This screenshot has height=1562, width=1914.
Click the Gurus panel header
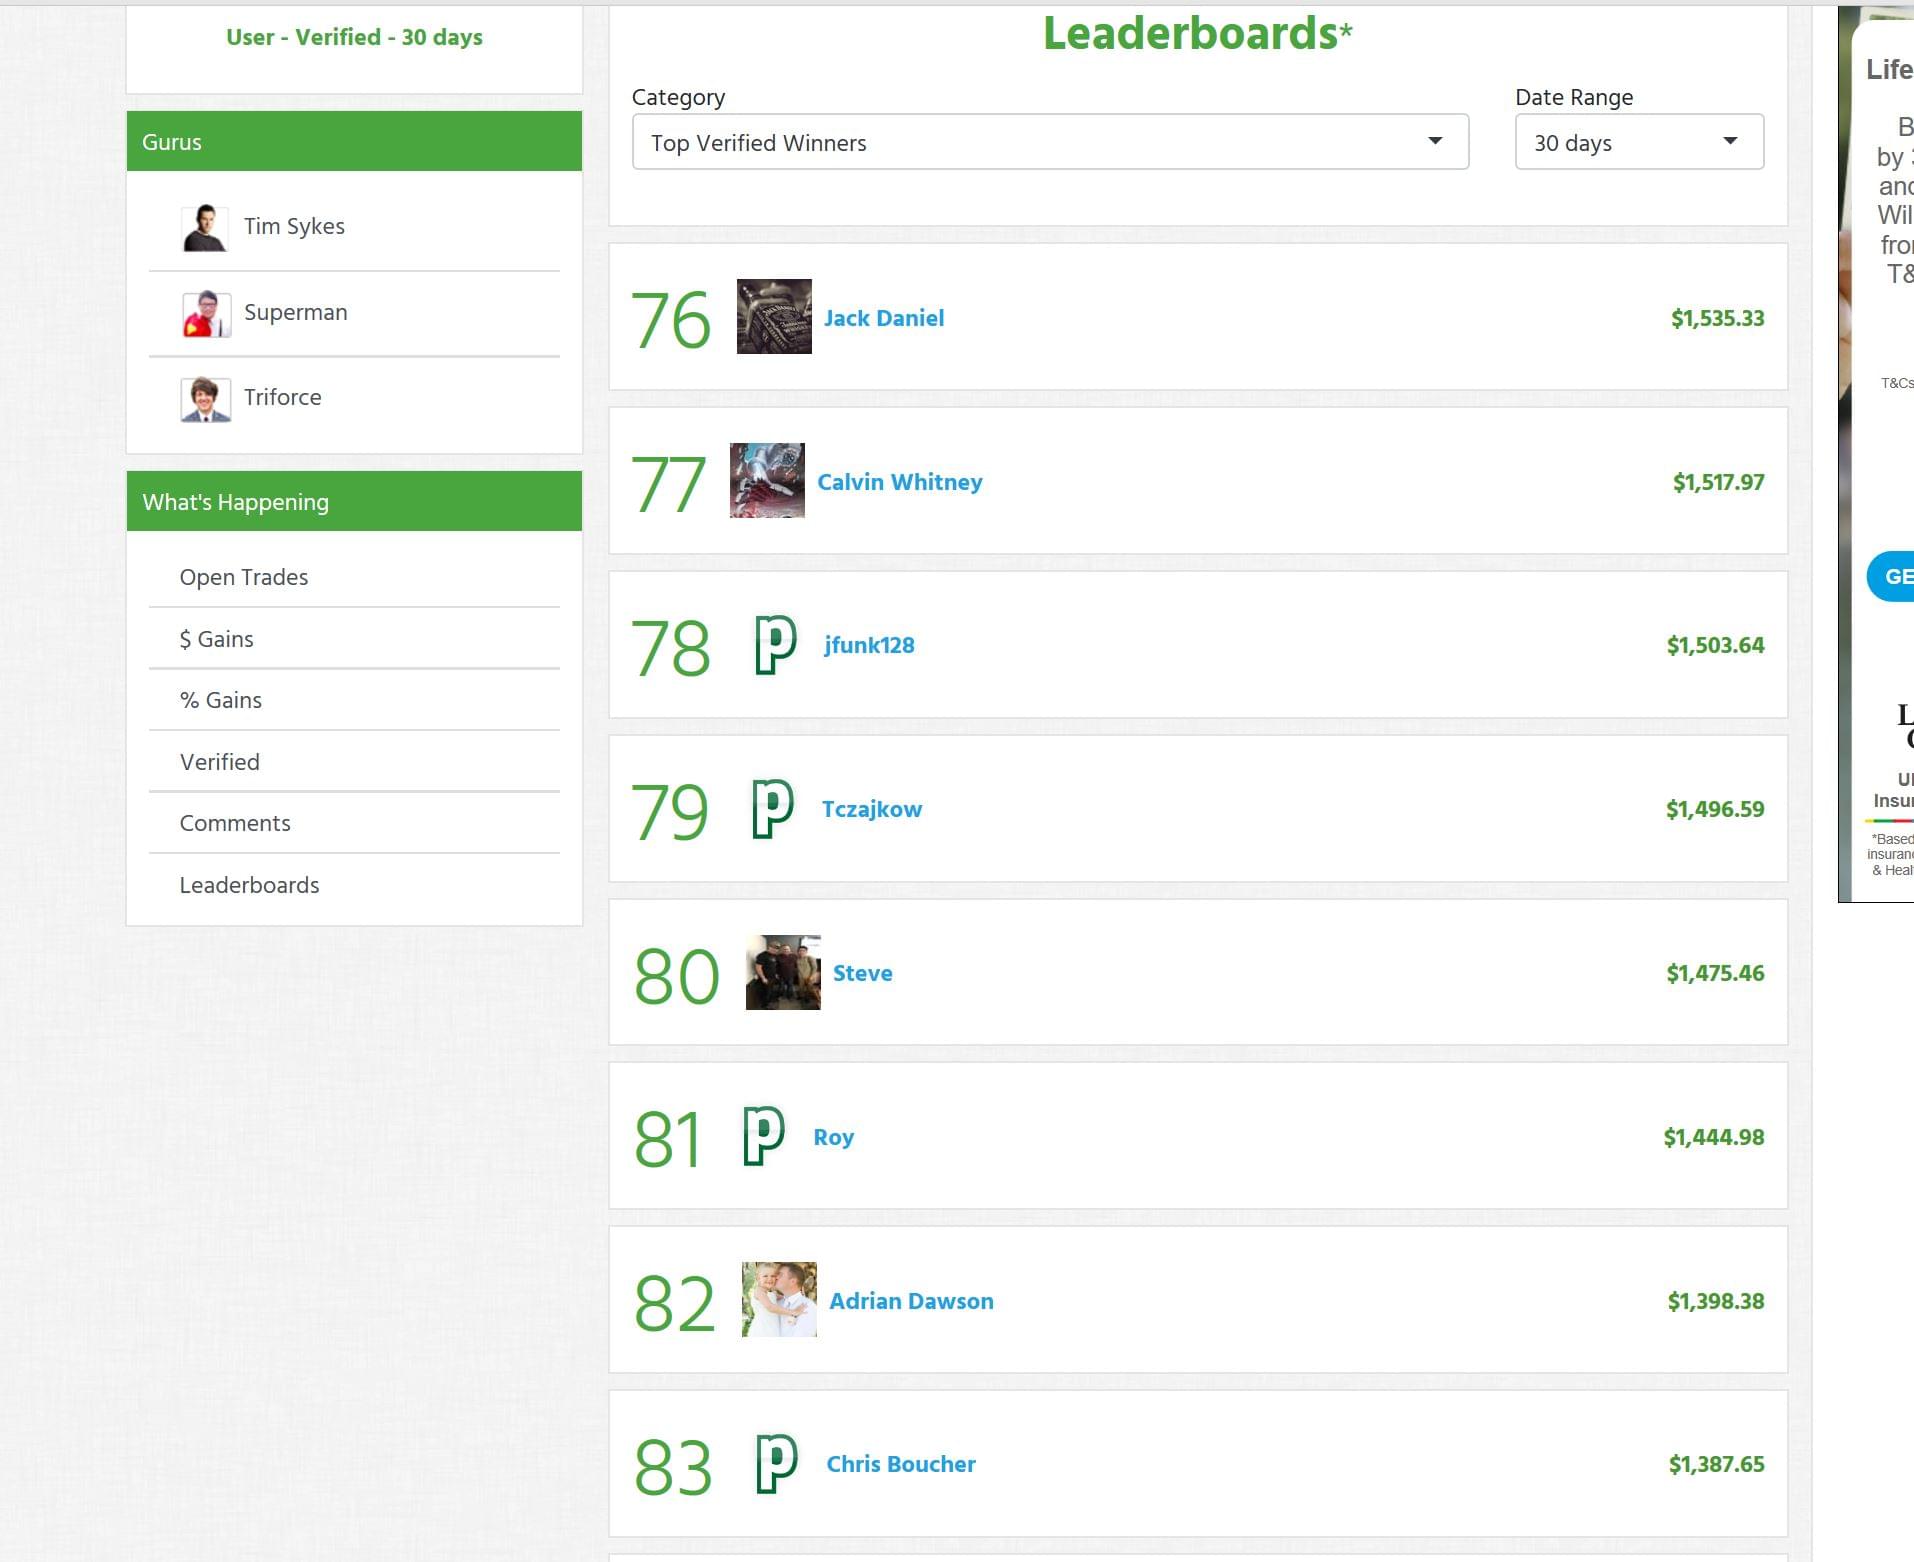354,141
